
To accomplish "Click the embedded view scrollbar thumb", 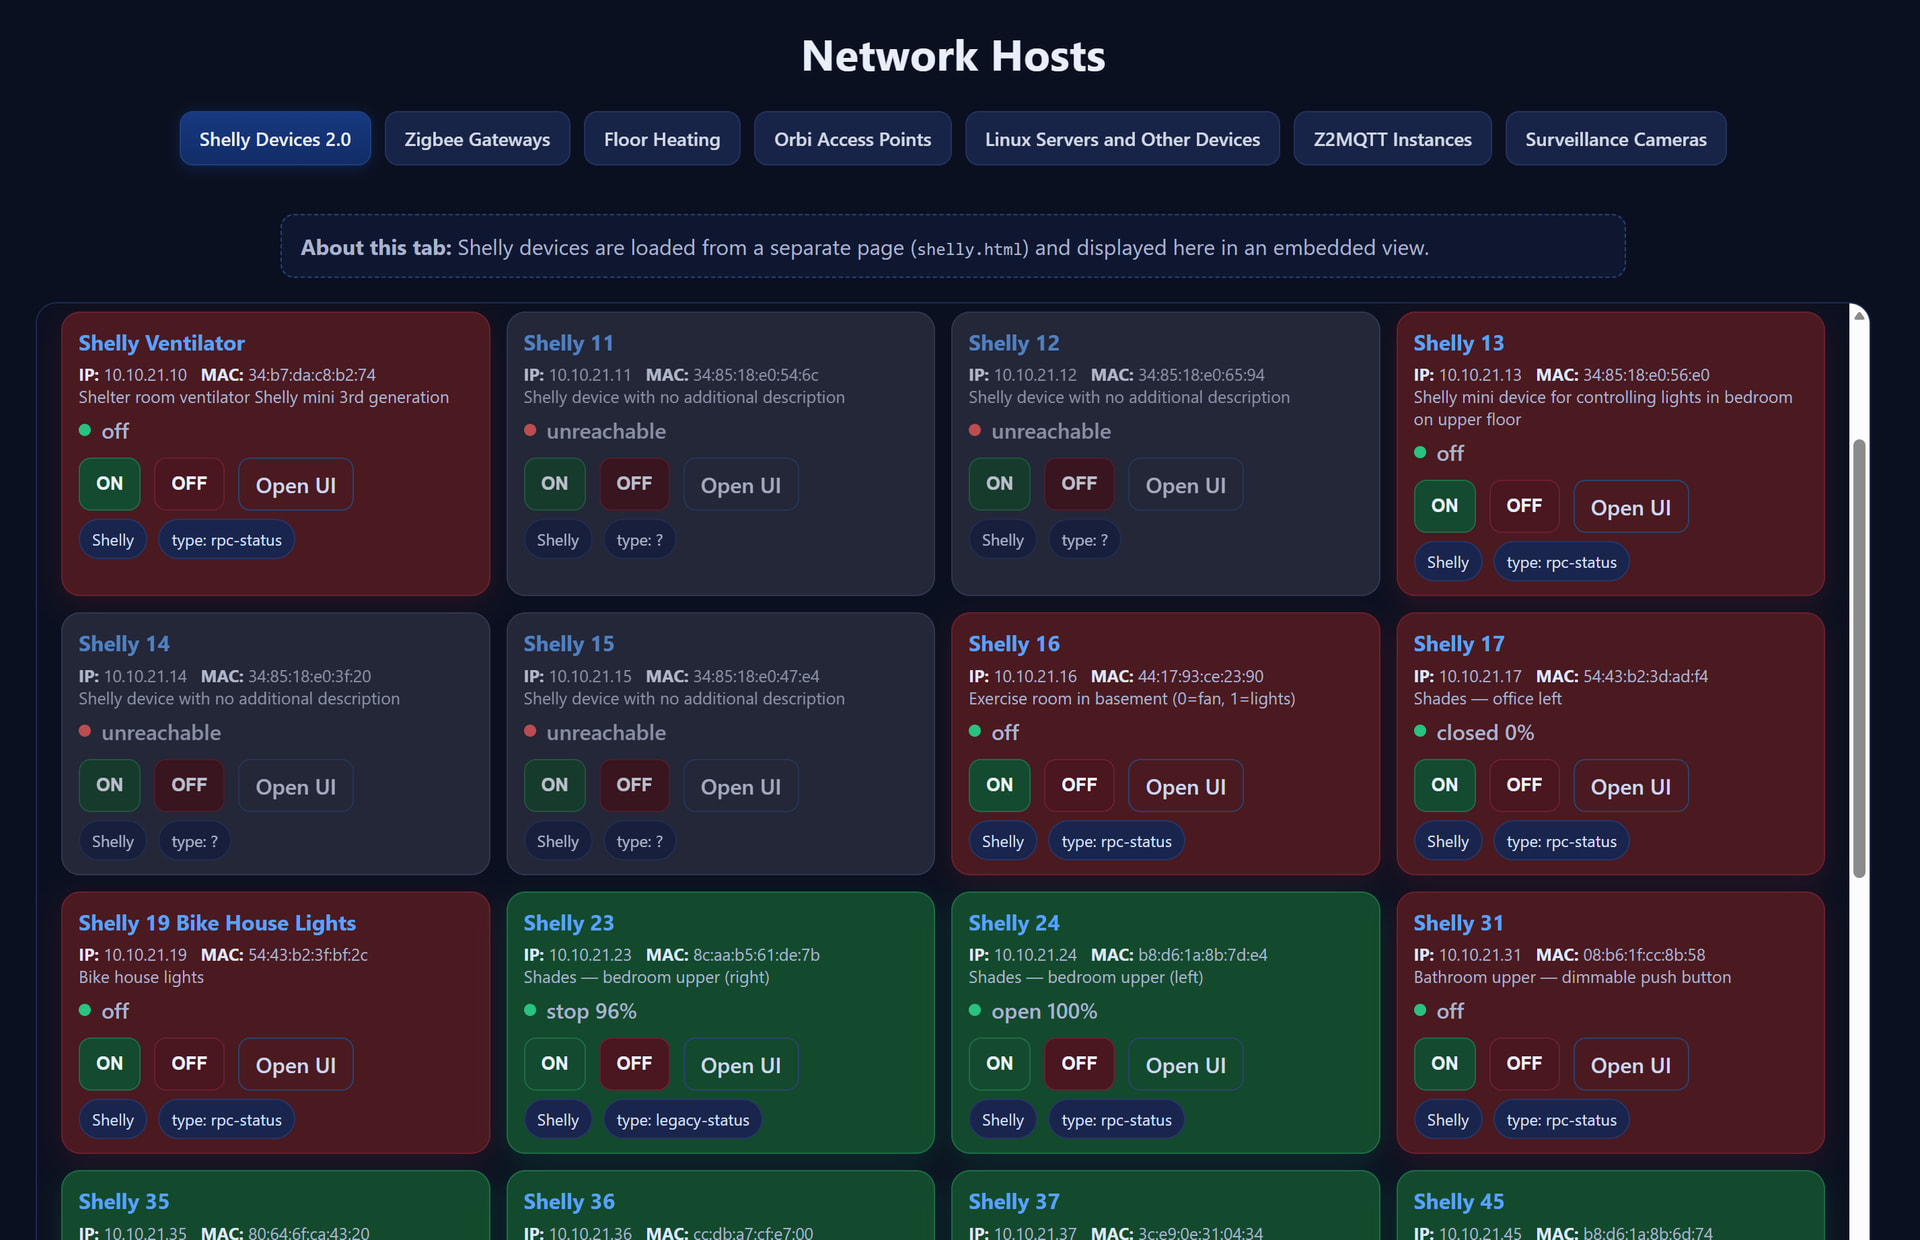I will 1859,658.
